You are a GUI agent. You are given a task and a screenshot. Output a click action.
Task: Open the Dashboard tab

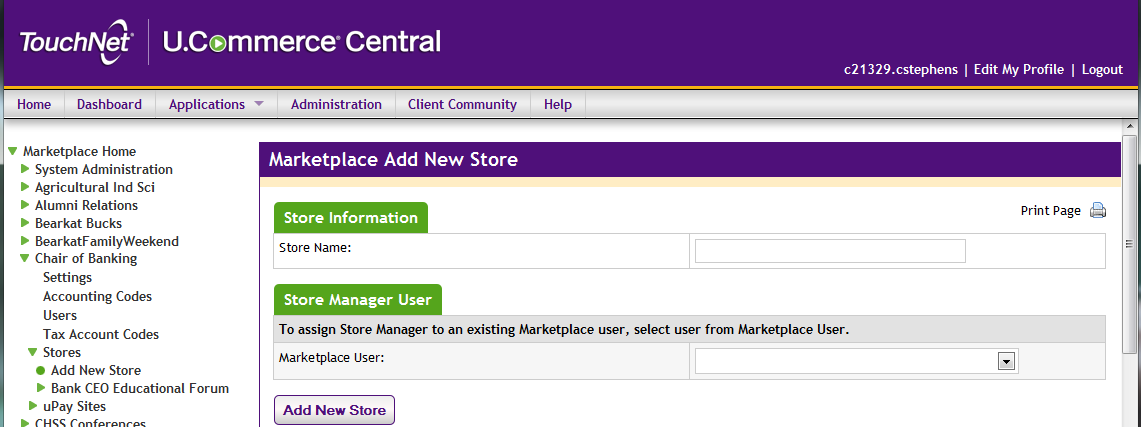pyautogui.click(x=109, y=104)
